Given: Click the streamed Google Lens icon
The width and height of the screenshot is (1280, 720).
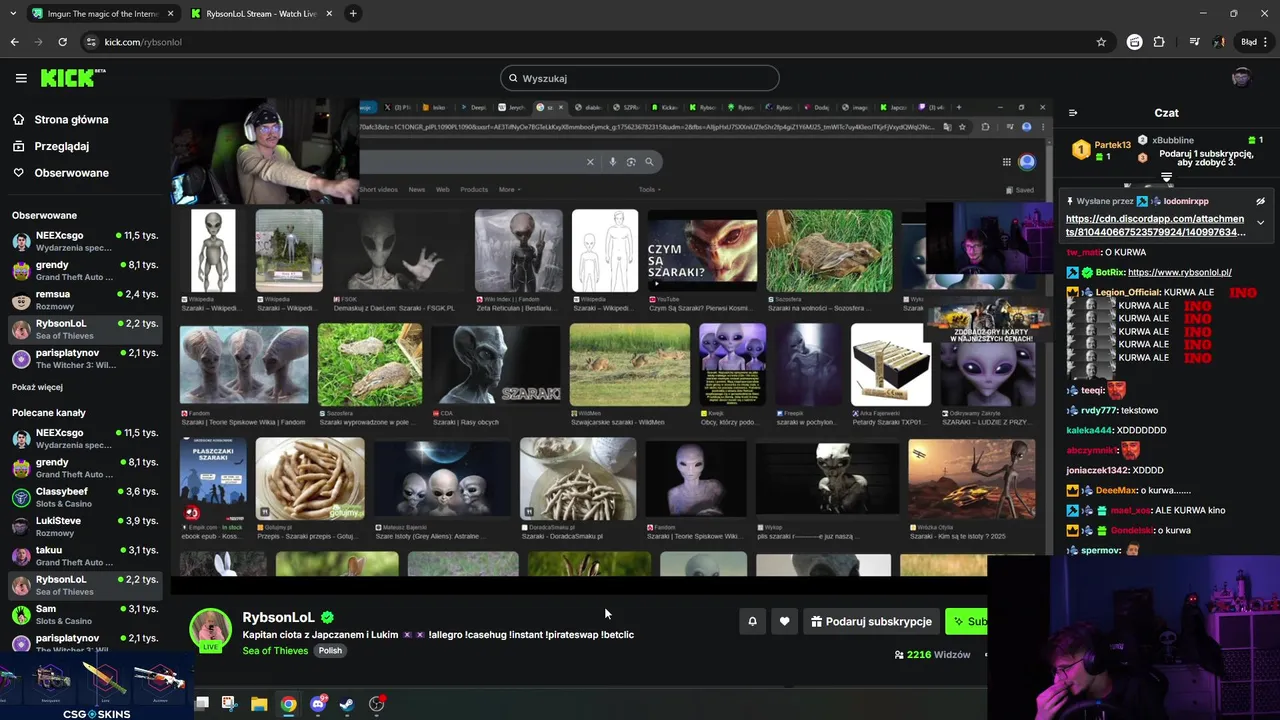Looking at the screenshot, I should pos(631,162).
